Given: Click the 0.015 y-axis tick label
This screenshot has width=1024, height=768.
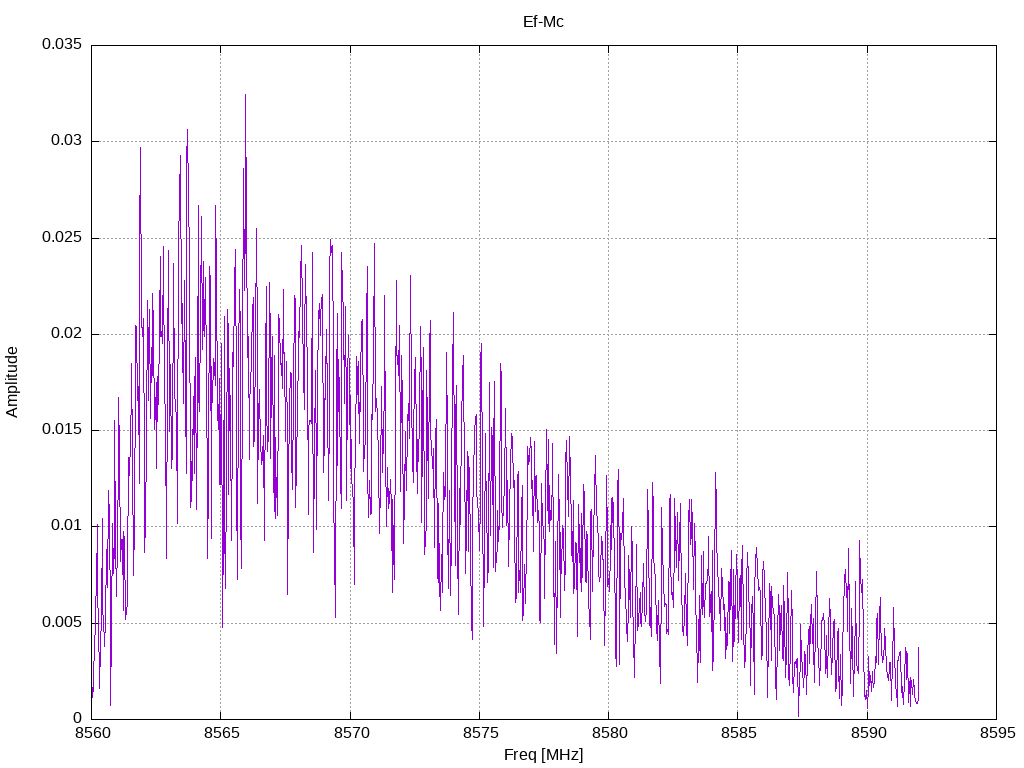Looking at the screenshot, I should click(62, 429).
